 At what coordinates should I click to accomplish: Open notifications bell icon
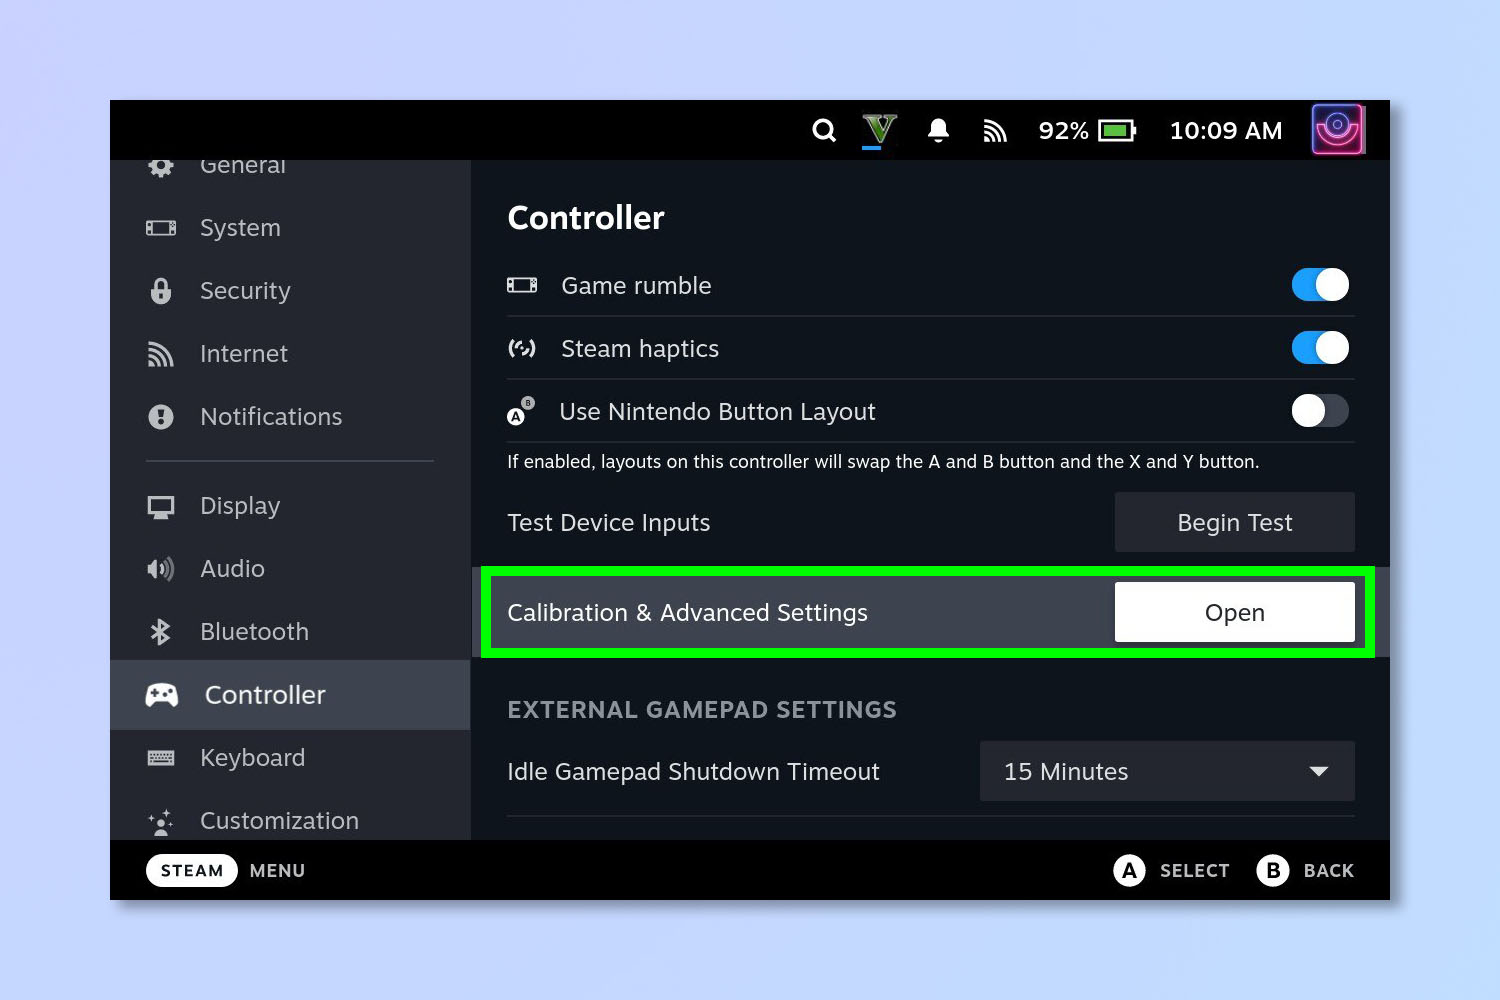938,131
